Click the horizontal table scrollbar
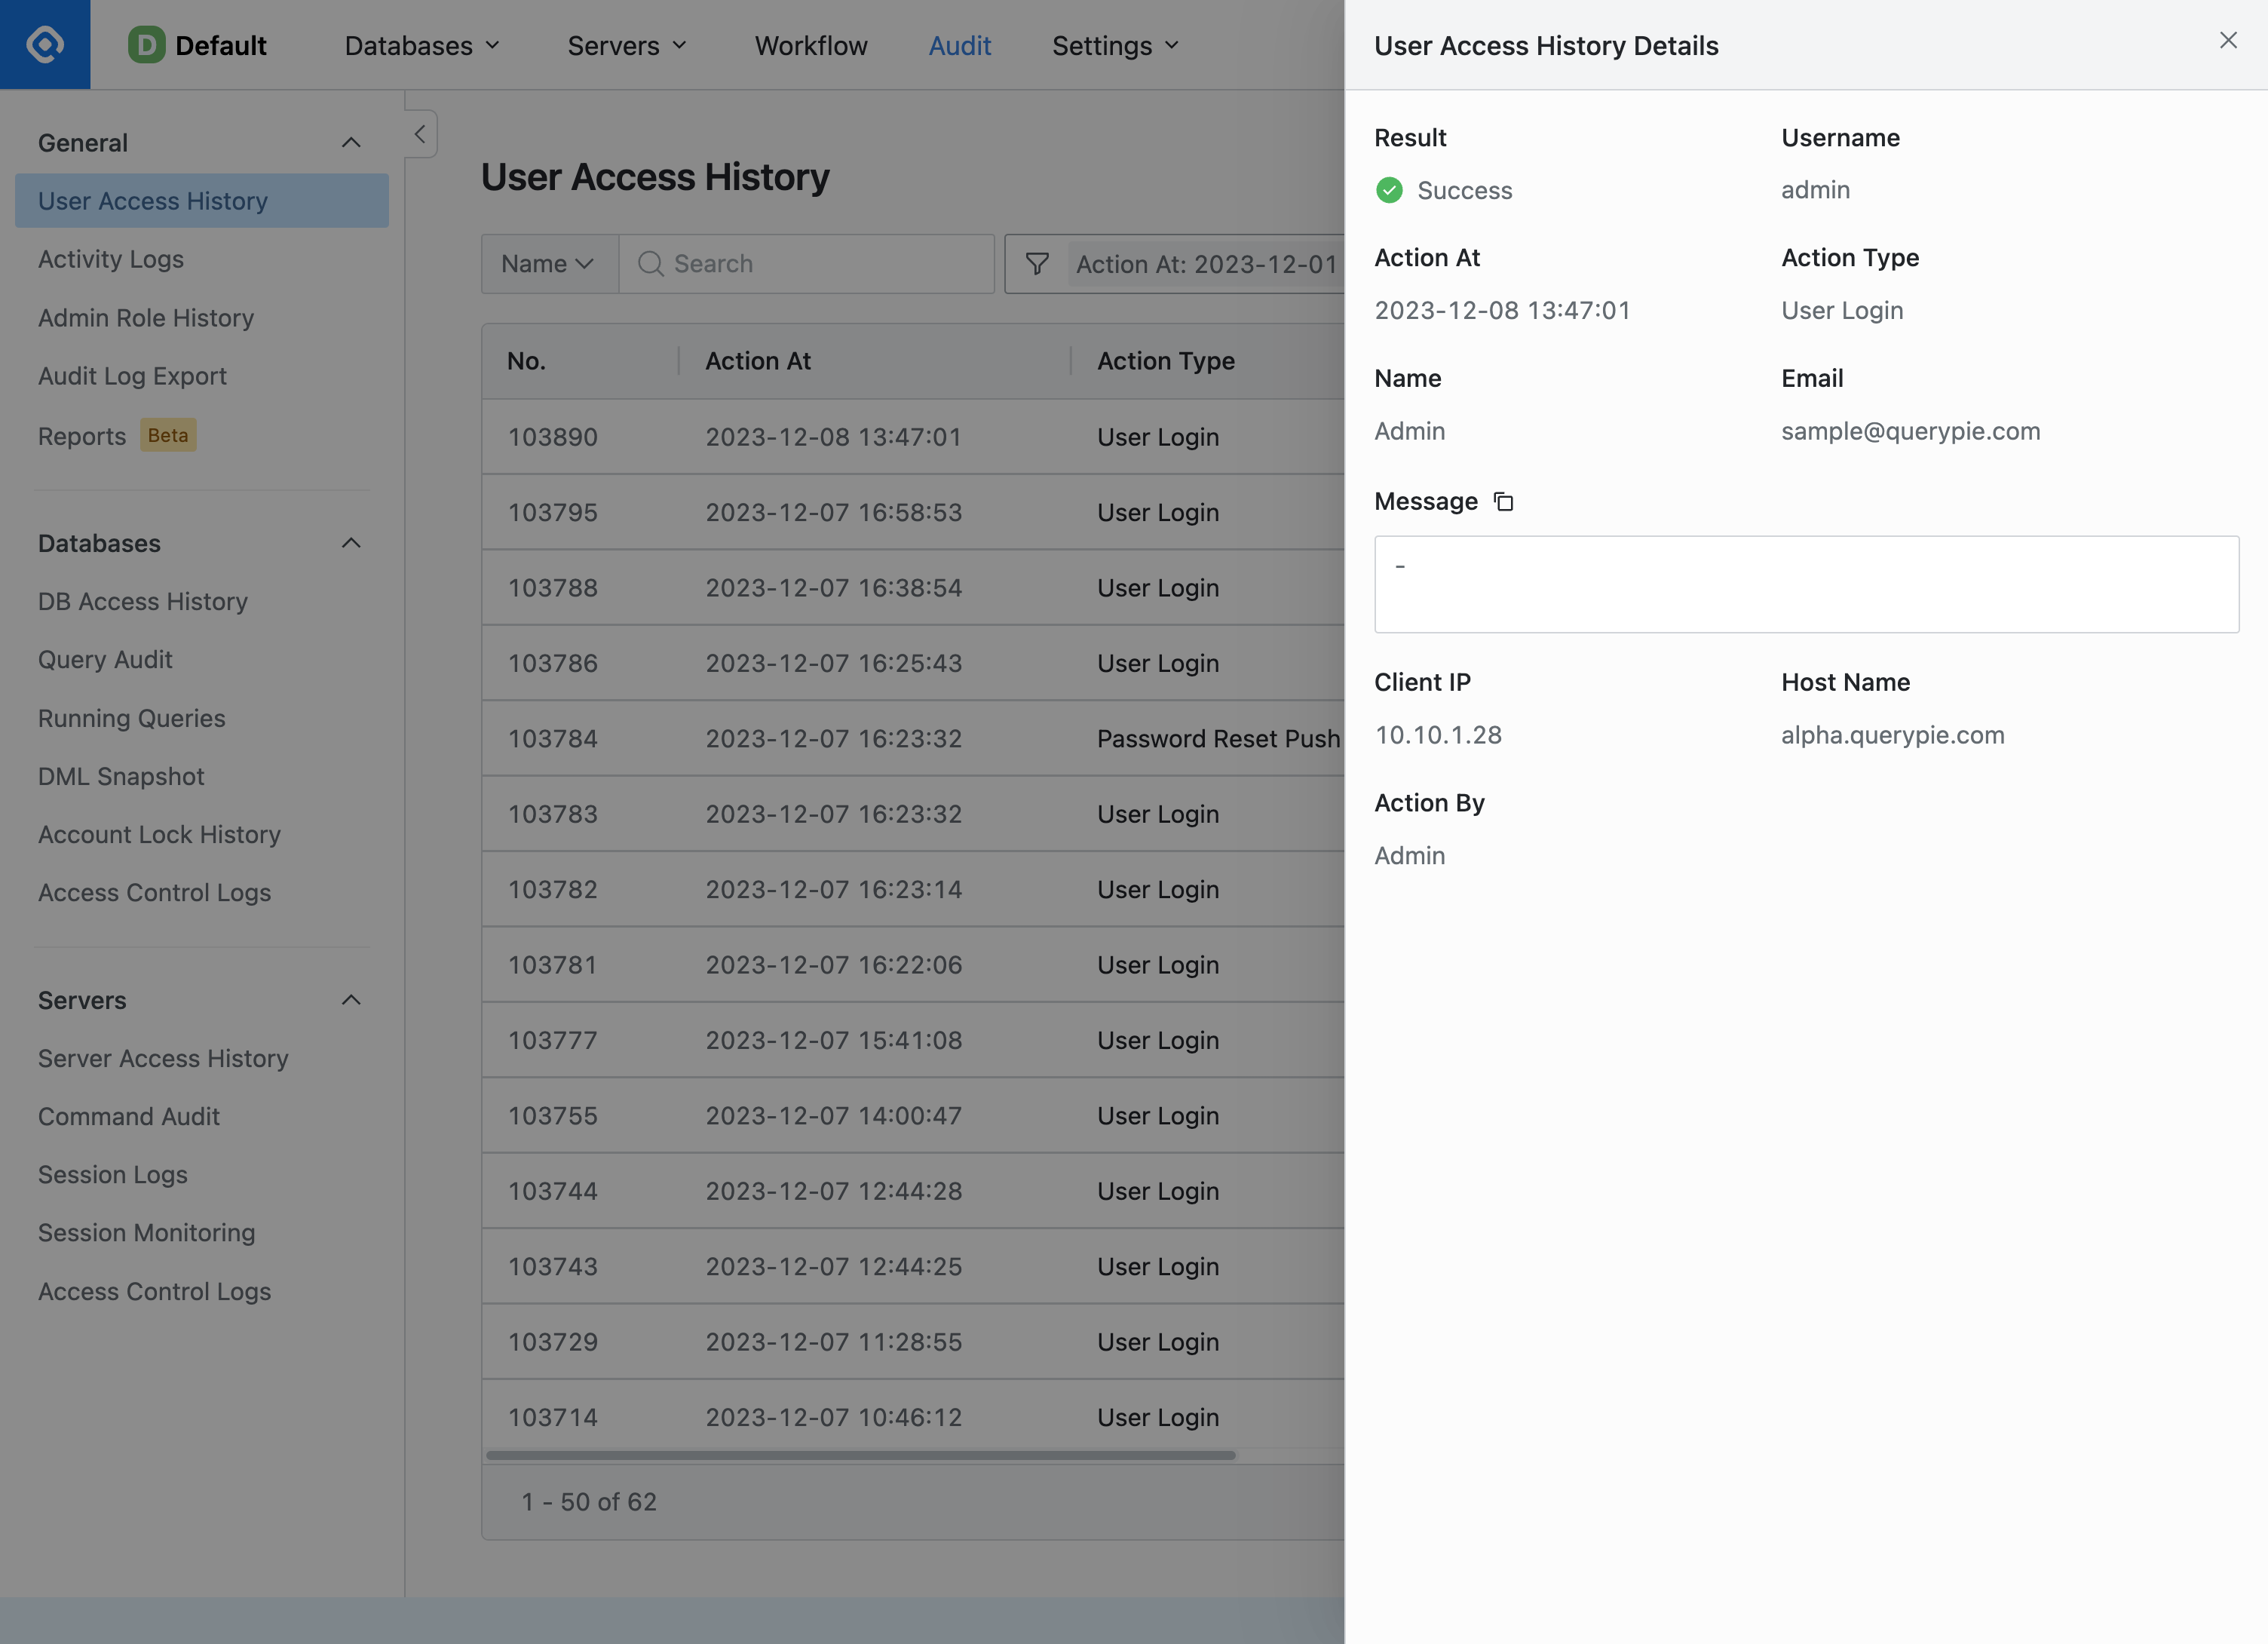This screenshot has height=1644, width=2268. [860, 1455]
